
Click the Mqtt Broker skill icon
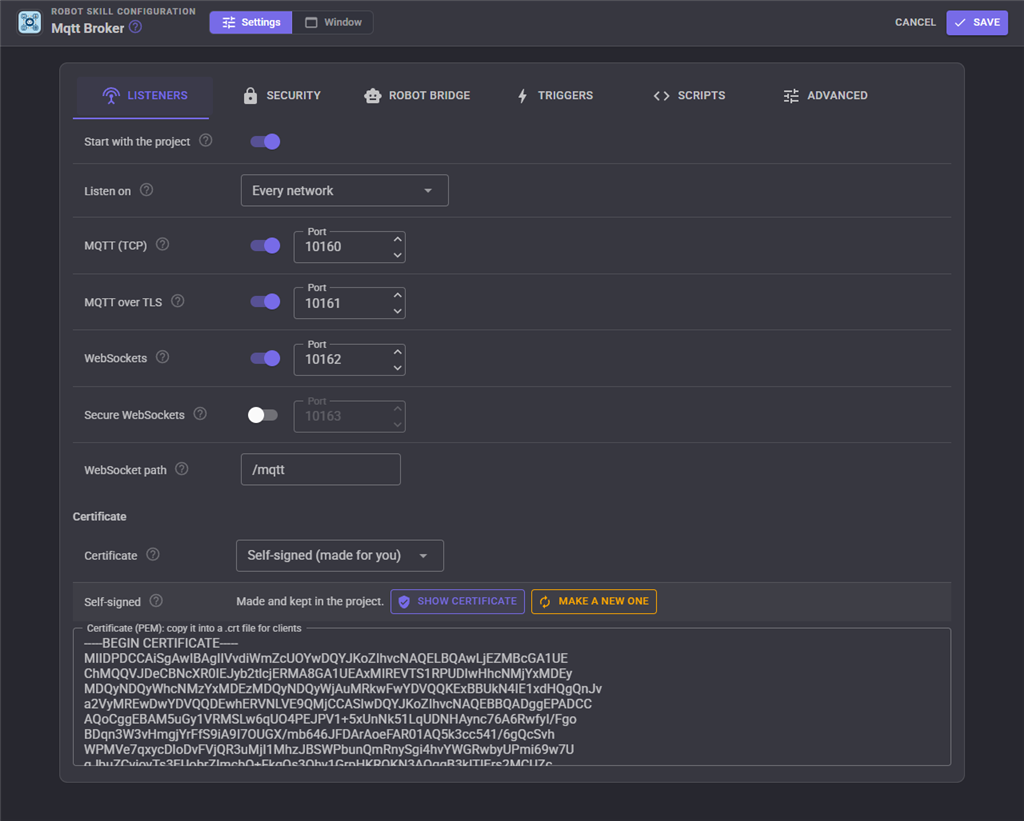(29, 22)
